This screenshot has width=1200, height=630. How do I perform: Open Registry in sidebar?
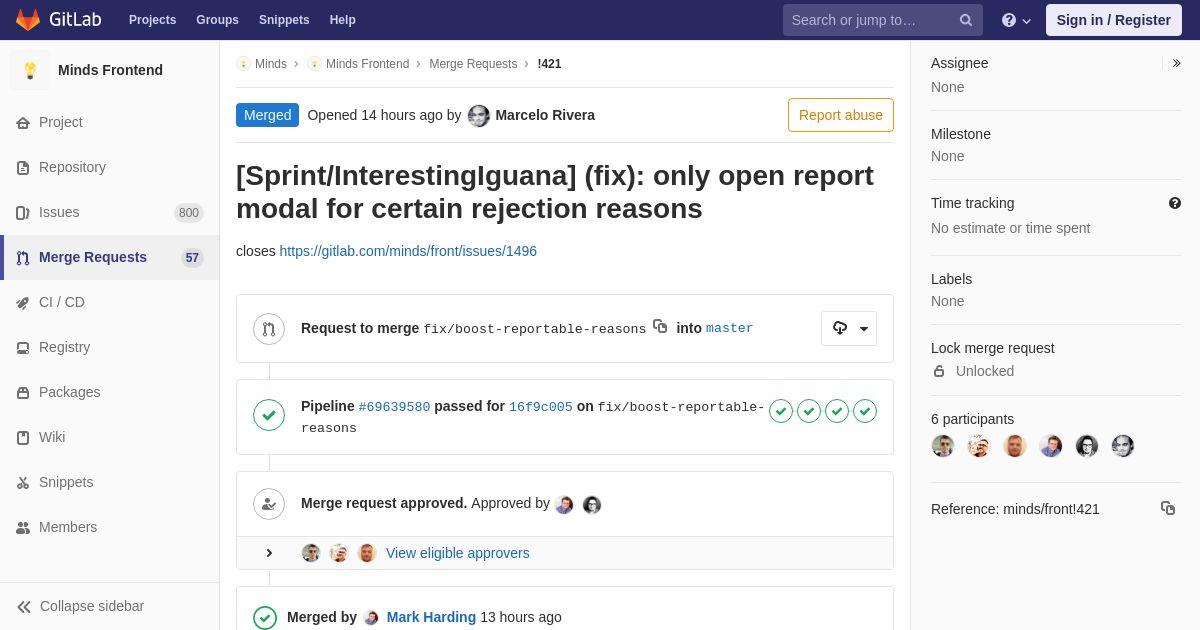[x=110, y=347]
